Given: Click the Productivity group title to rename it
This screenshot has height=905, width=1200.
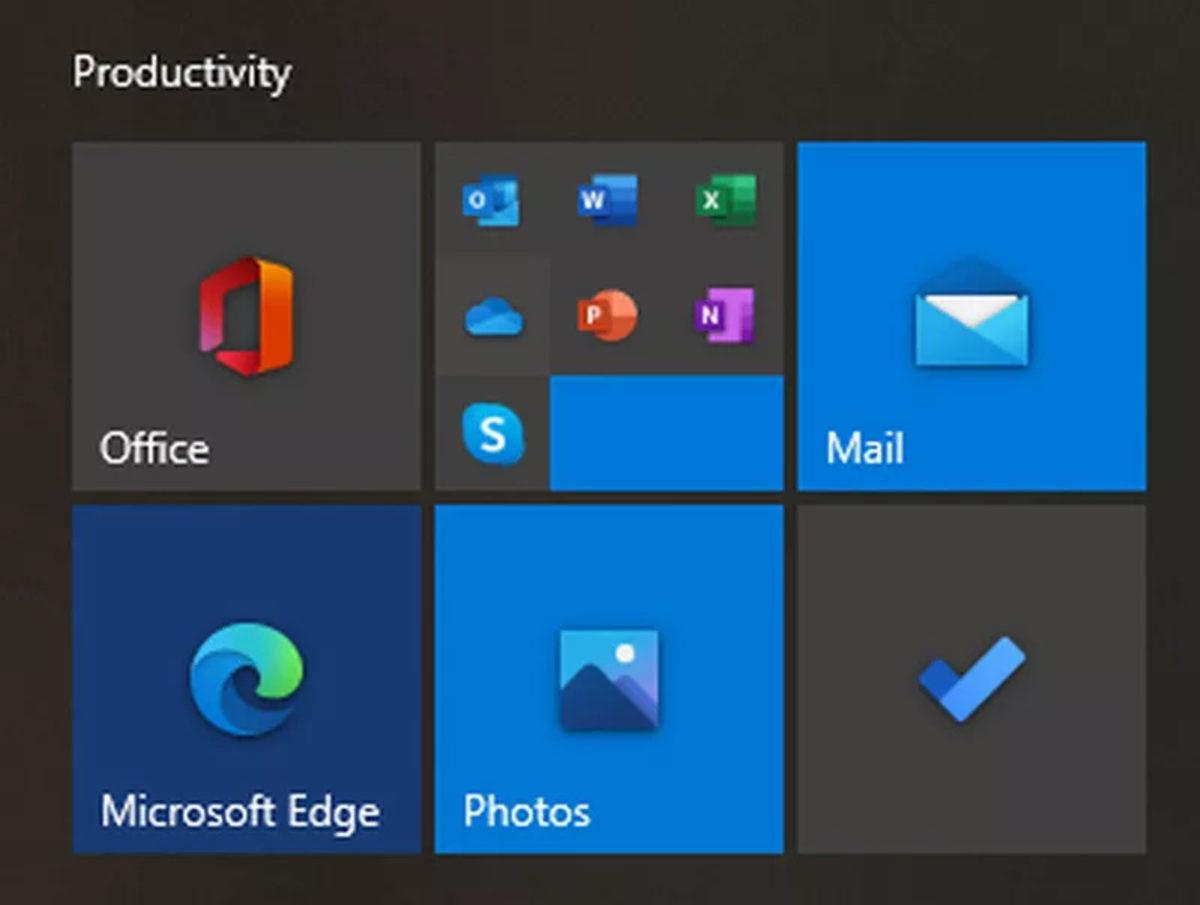Looking at the screenshot, I should [x=181, y=71].
